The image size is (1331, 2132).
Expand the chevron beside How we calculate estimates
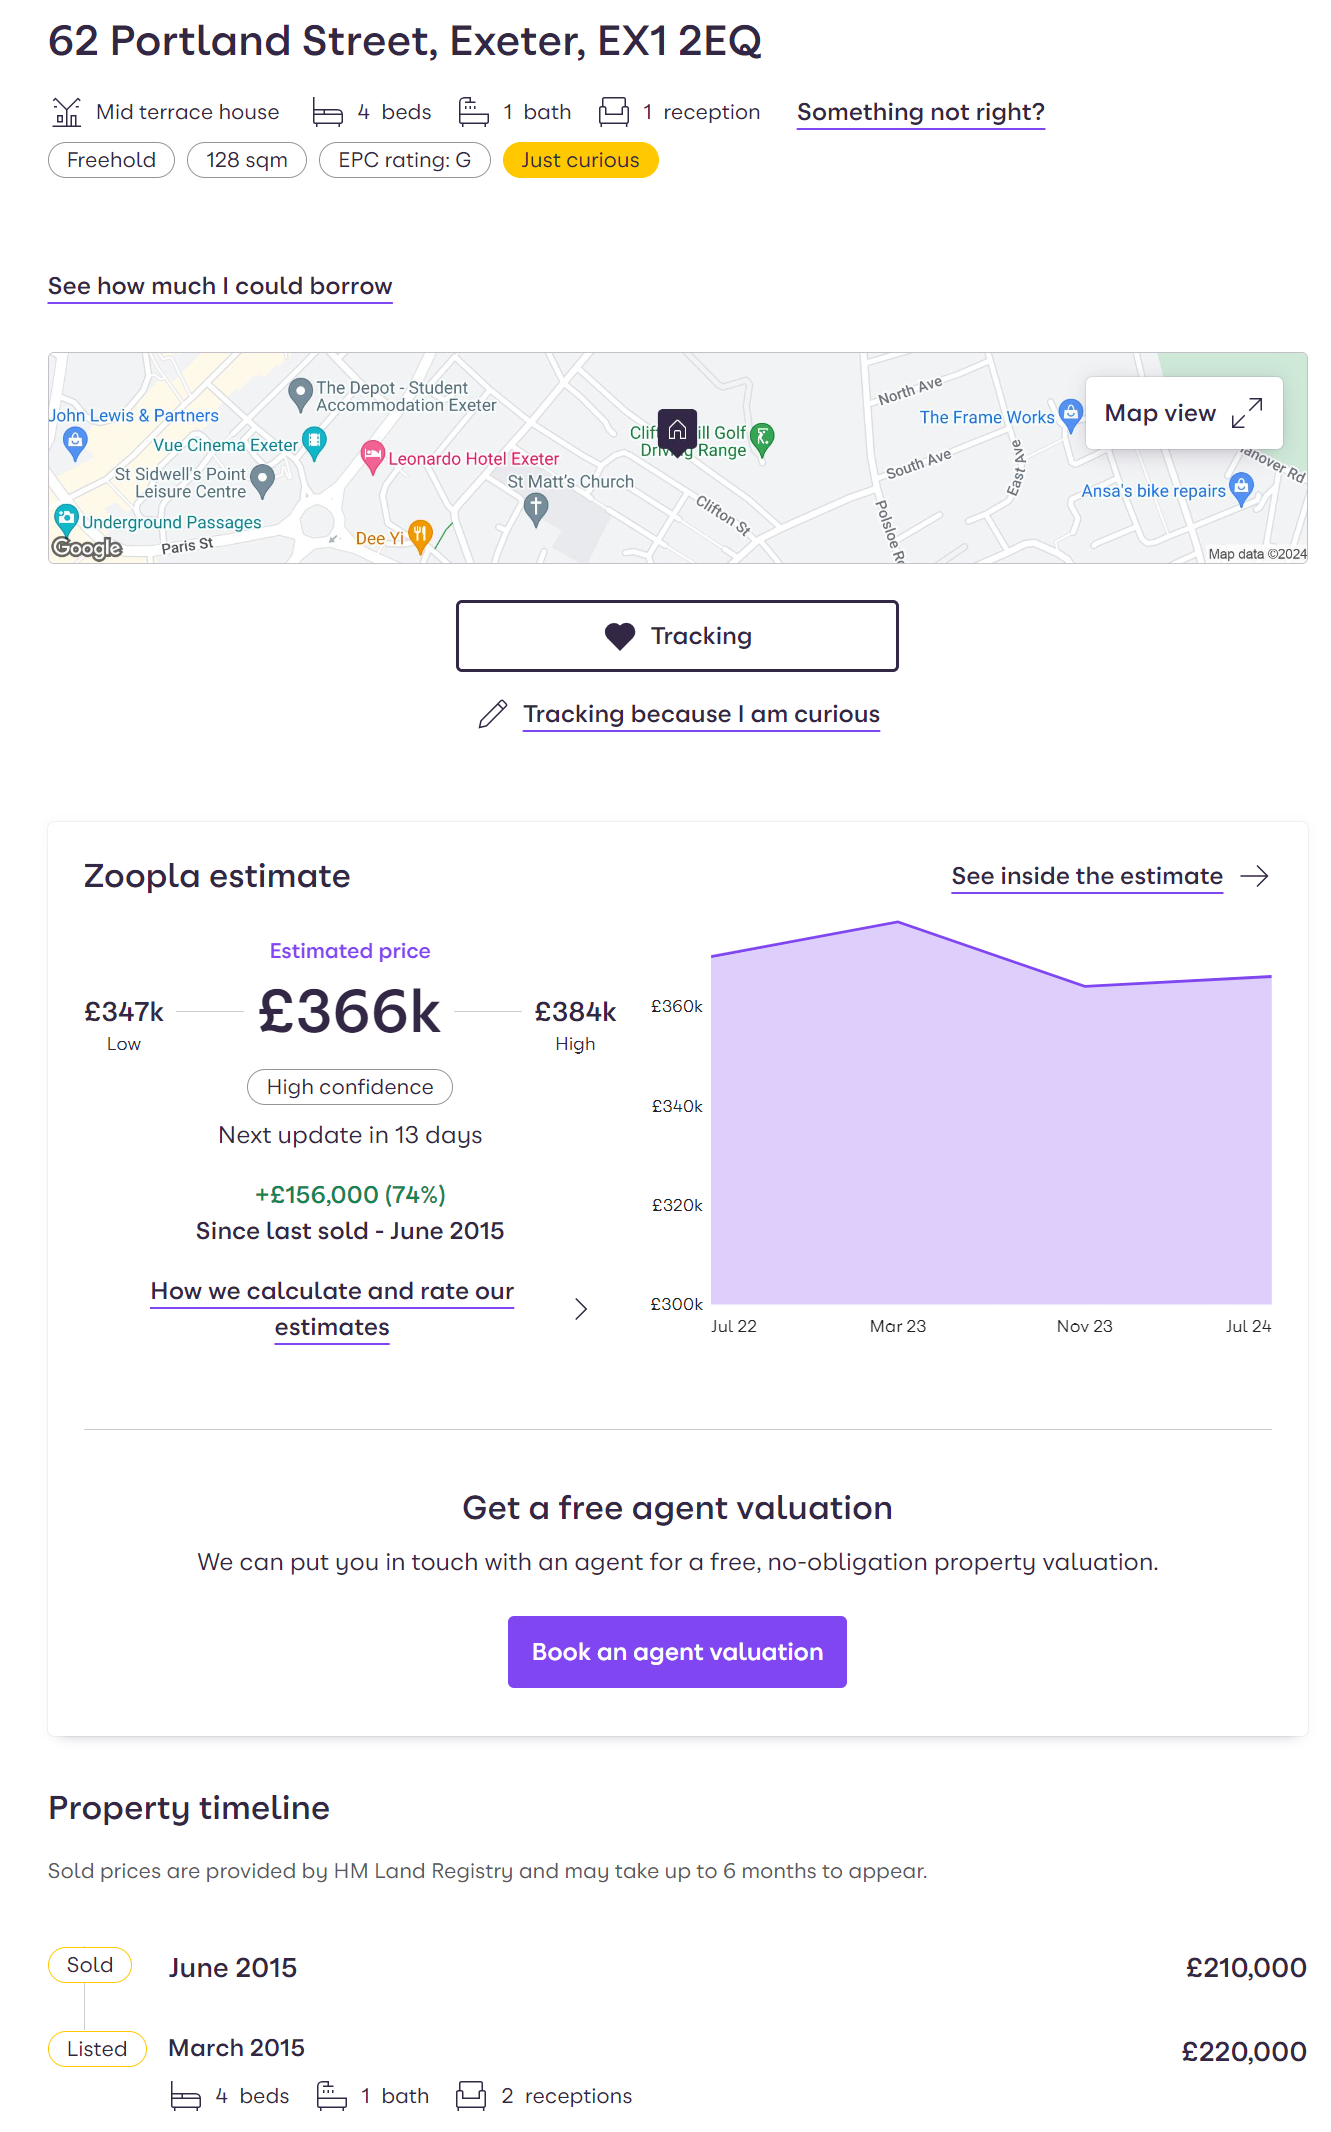(x=581, y=1308)
